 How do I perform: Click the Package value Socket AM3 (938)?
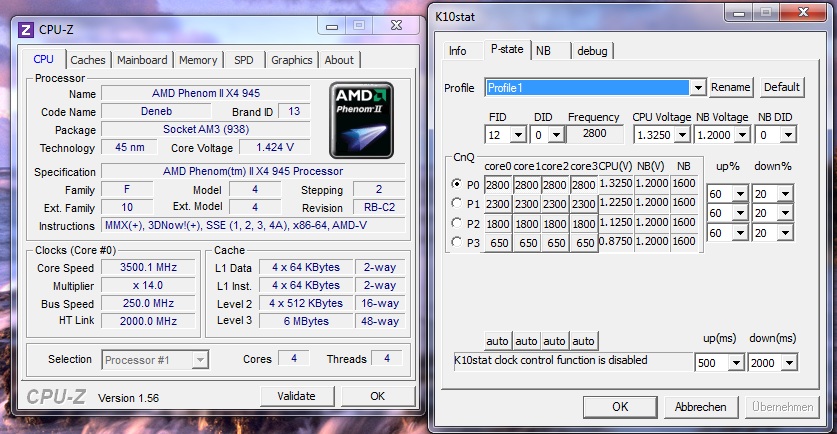click(x=206, y=129)
